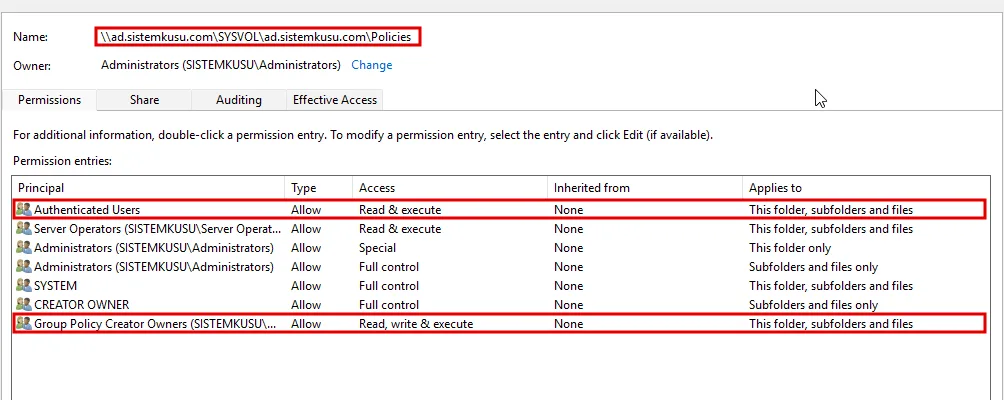Click the owner name Administrators (SISTEMKUSU\Administrators)
The height and width of the screenshot is (400, 1004).
tap(221, 65)
